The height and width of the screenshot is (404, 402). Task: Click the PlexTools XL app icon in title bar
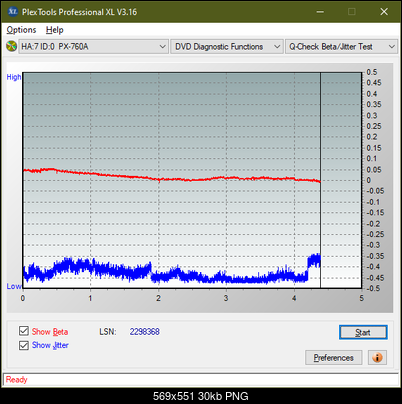pyautogui.click(x=12, y=12)
